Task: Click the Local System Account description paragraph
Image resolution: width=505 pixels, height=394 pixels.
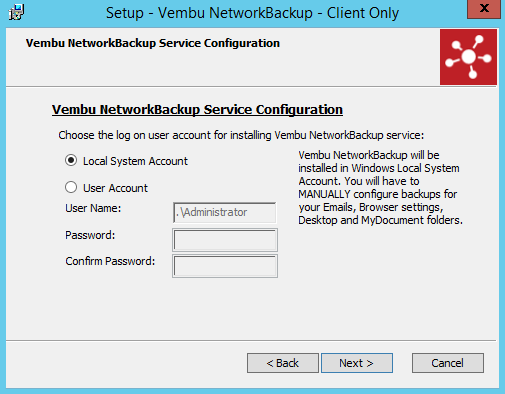Action: pyautogui.click(x=380, y=188)
